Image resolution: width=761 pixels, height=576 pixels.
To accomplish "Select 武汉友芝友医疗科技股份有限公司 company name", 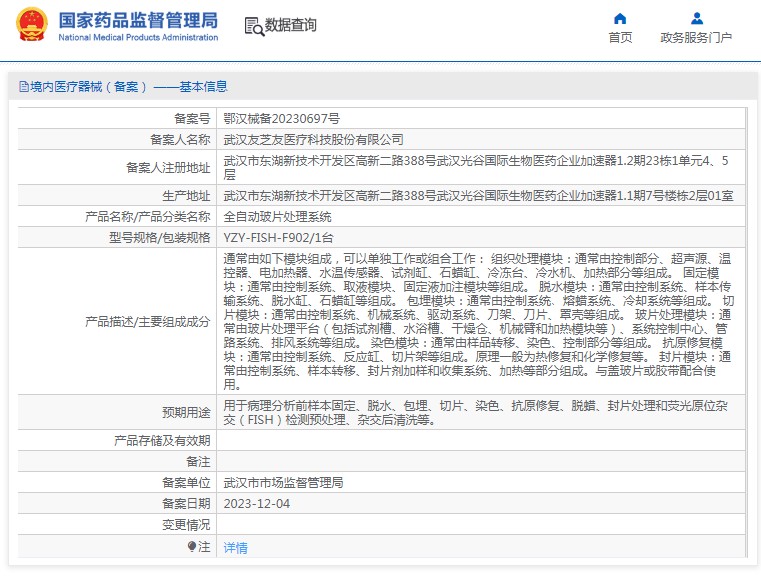I will tap(314, 140).
